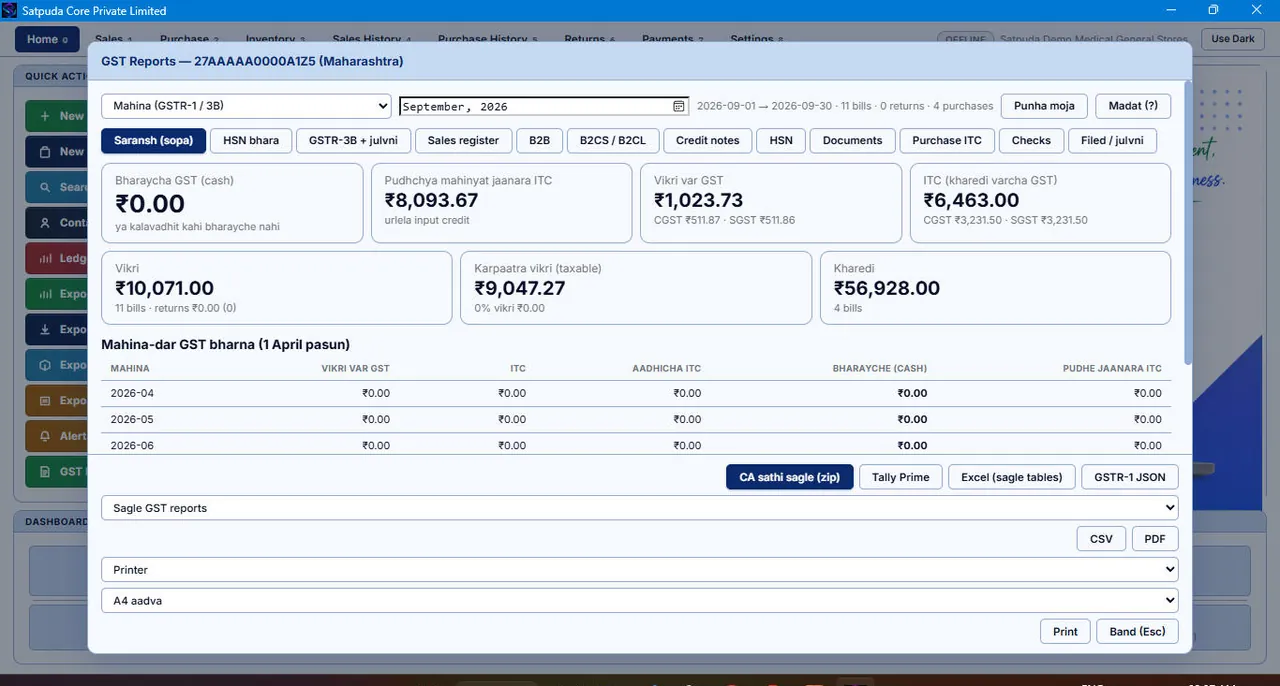Click the Print button
Viewport: 1280px width, 686px height.
1066,632
